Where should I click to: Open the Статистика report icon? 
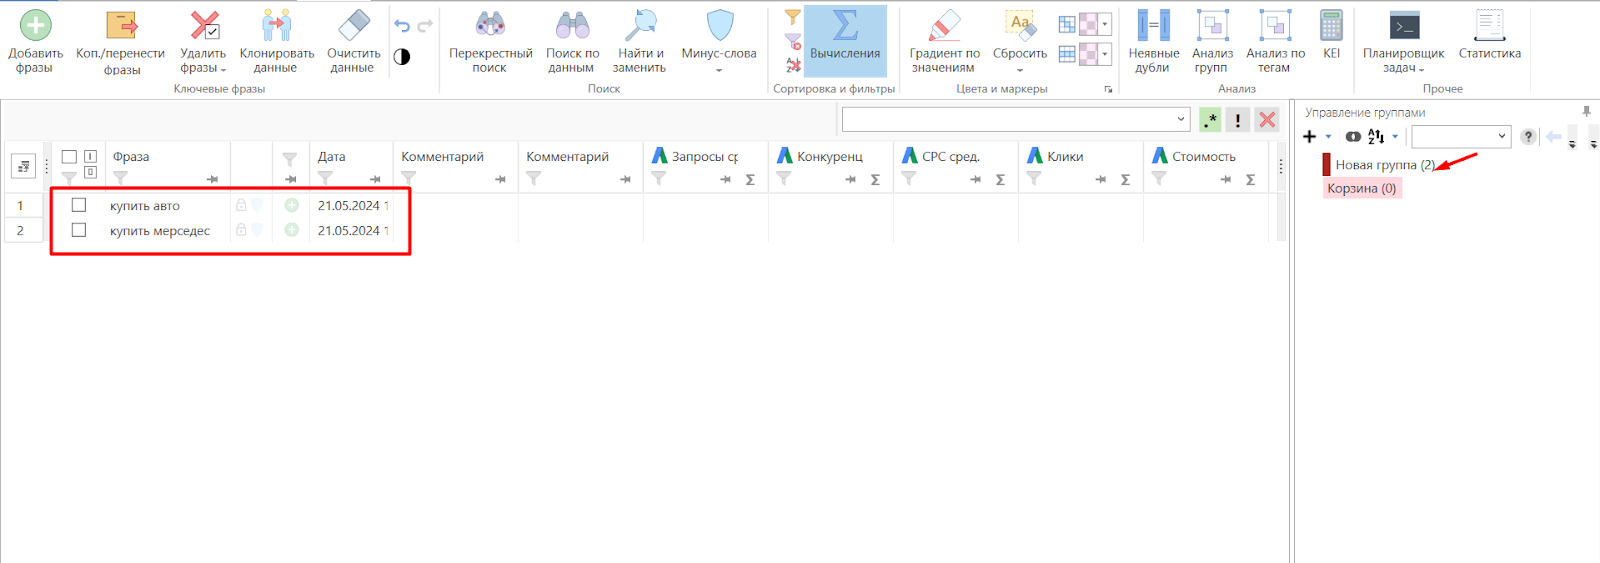1490,25
